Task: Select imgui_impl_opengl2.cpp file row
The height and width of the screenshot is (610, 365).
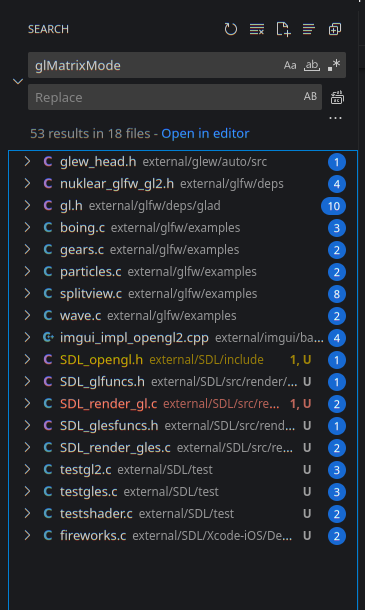Action: (x=182, y=338)
